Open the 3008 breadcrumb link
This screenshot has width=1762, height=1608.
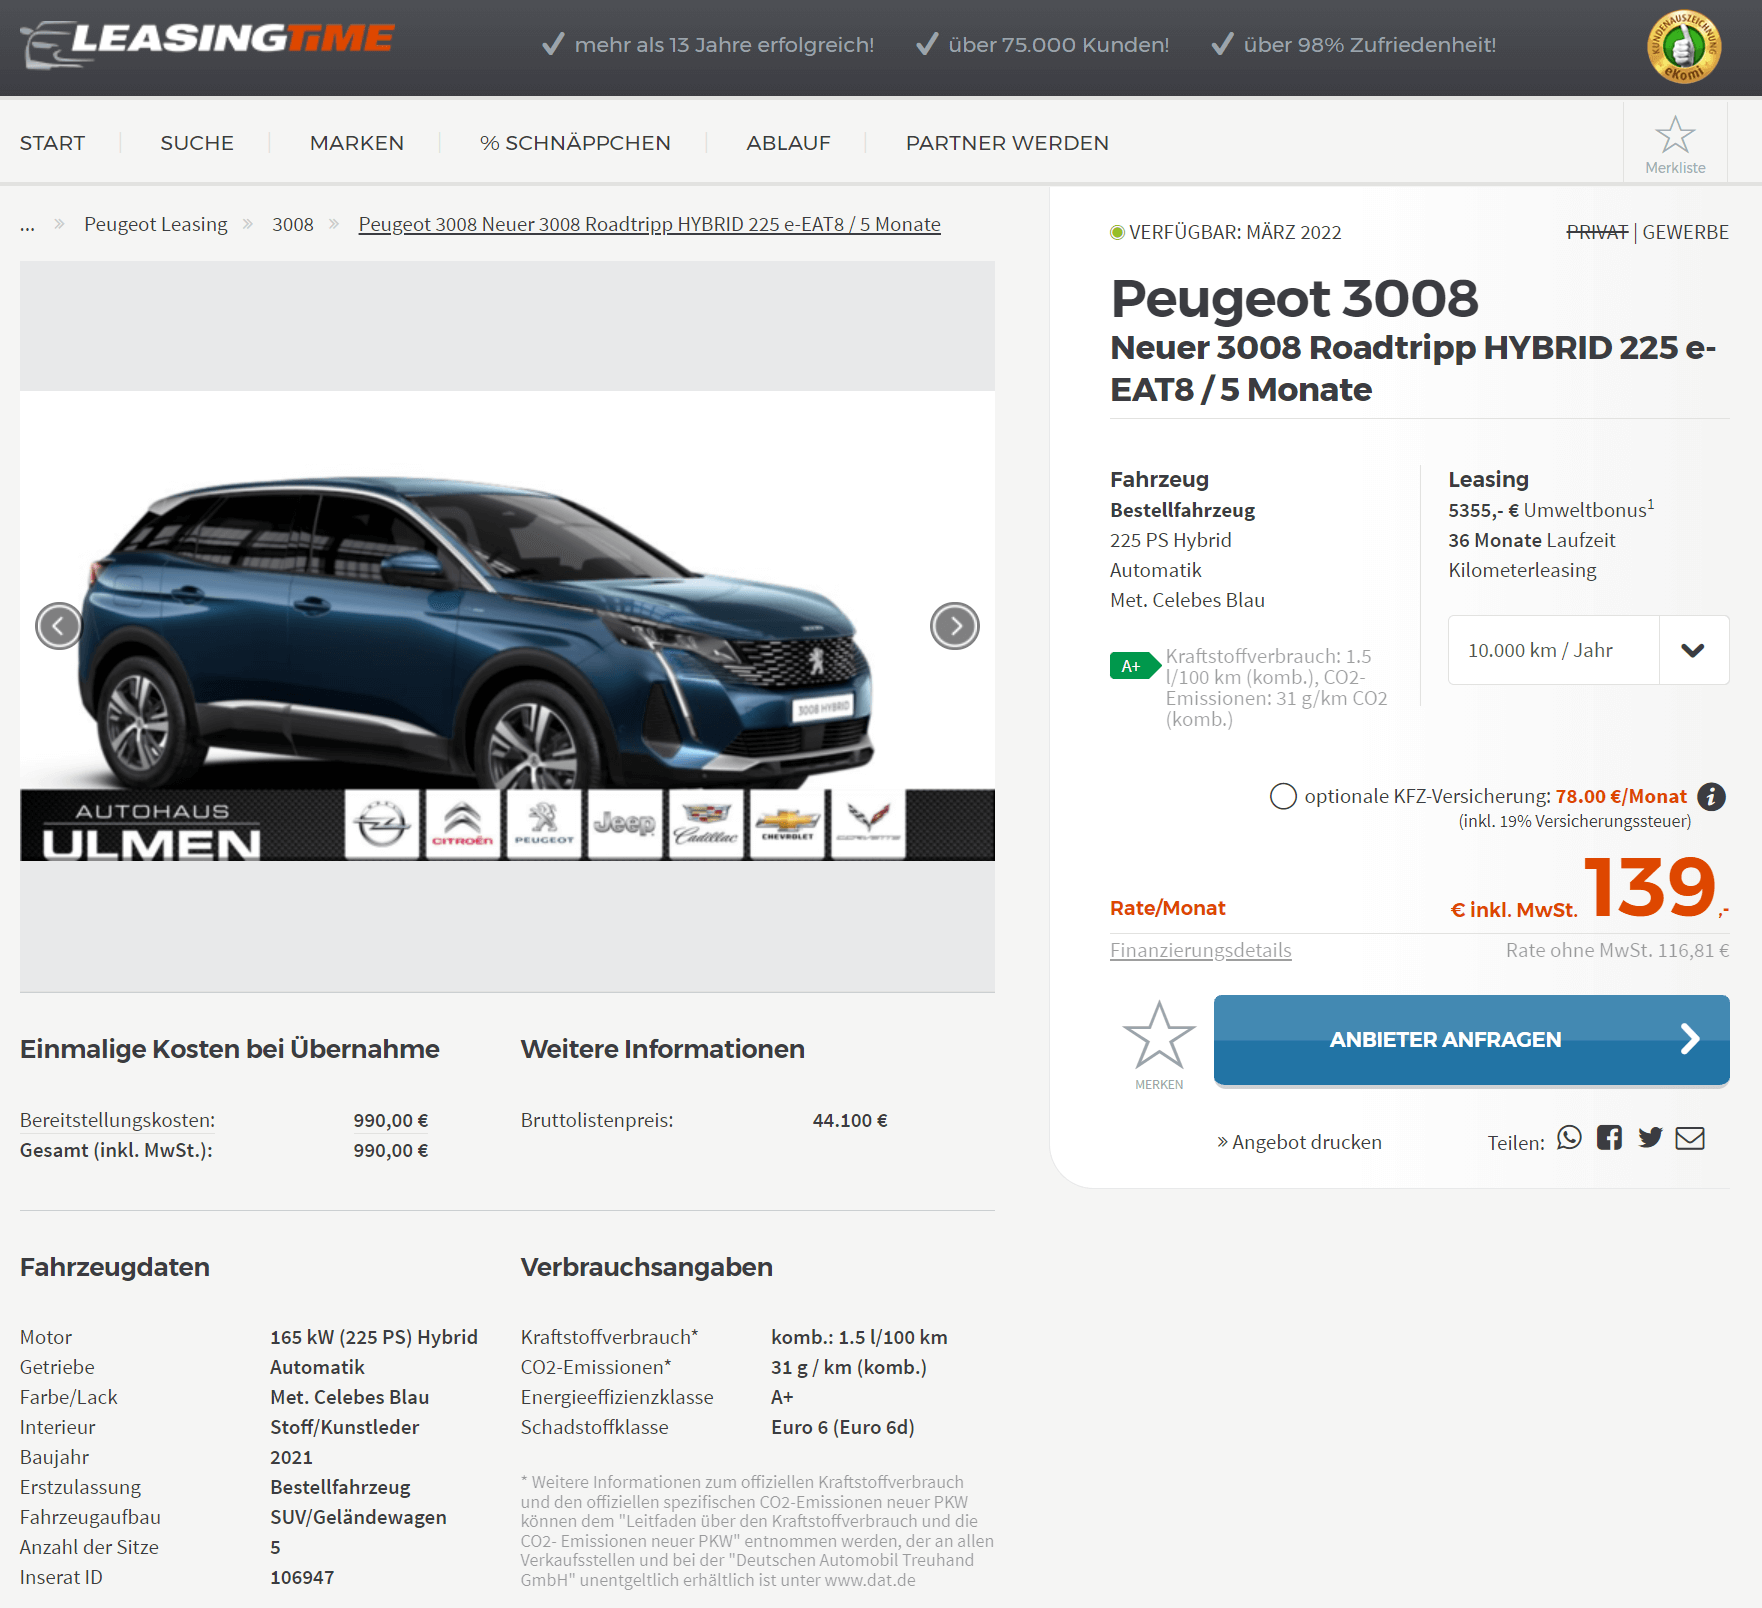[293, 224]
